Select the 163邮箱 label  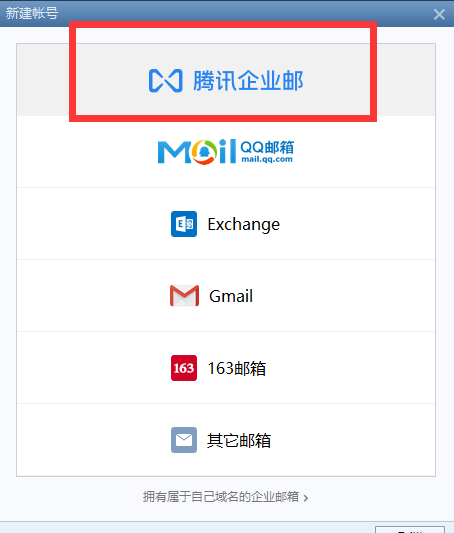pos(237,368)
